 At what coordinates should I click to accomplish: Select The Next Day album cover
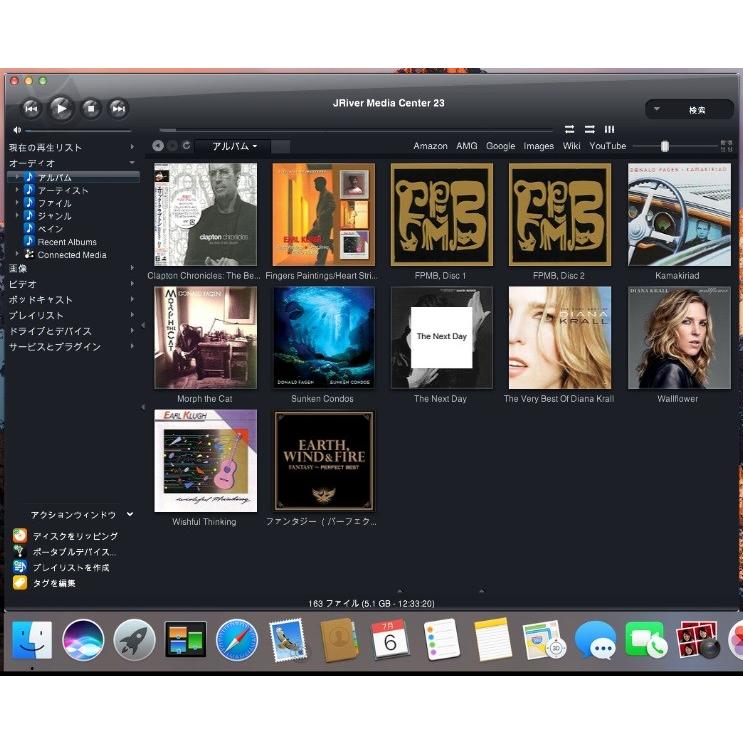[442, 337]
